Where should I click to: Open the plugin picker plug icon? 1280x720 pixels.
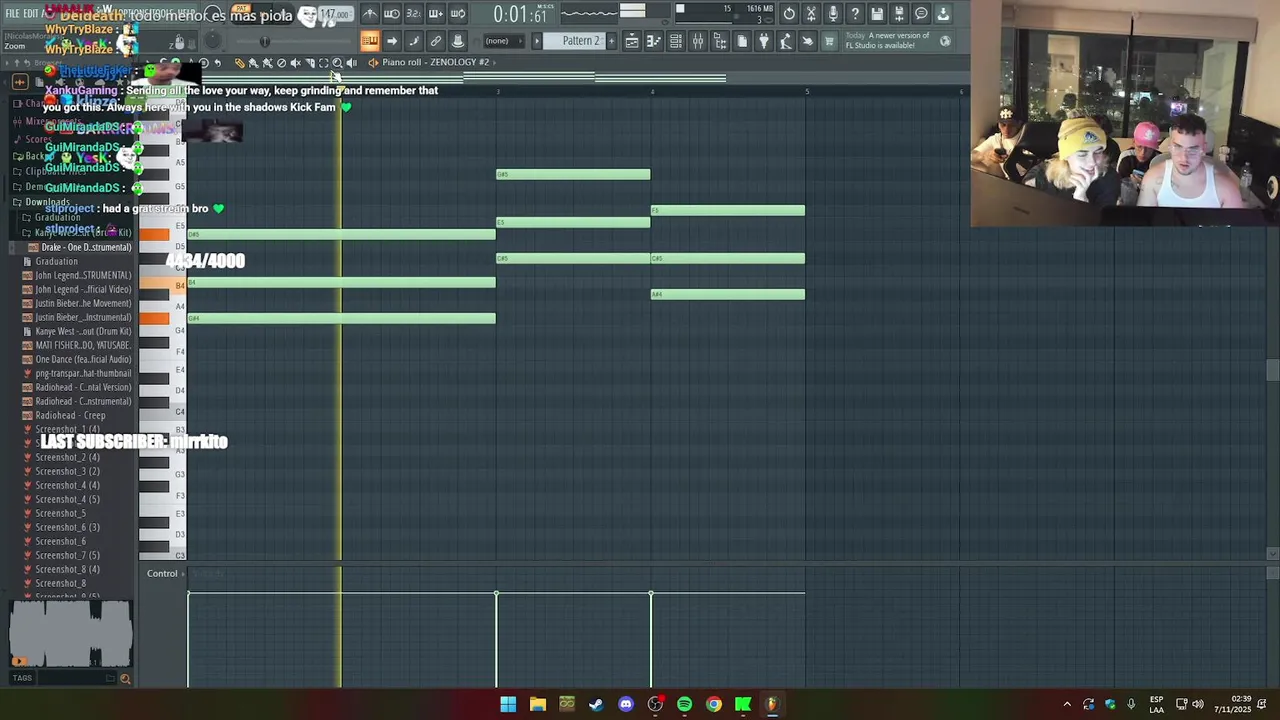(x=764, y=41)
